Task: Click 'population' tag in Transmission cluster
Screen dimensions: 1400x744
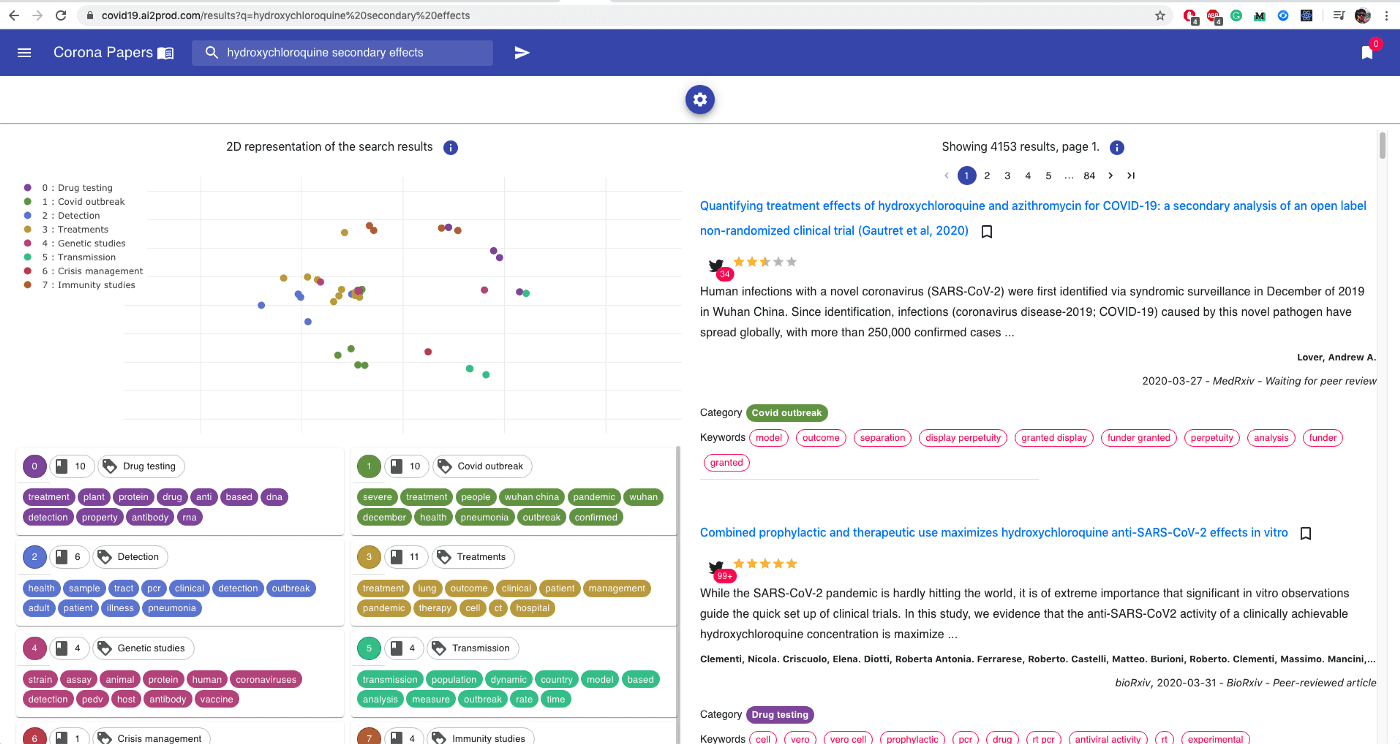Action: pos(455,680)
